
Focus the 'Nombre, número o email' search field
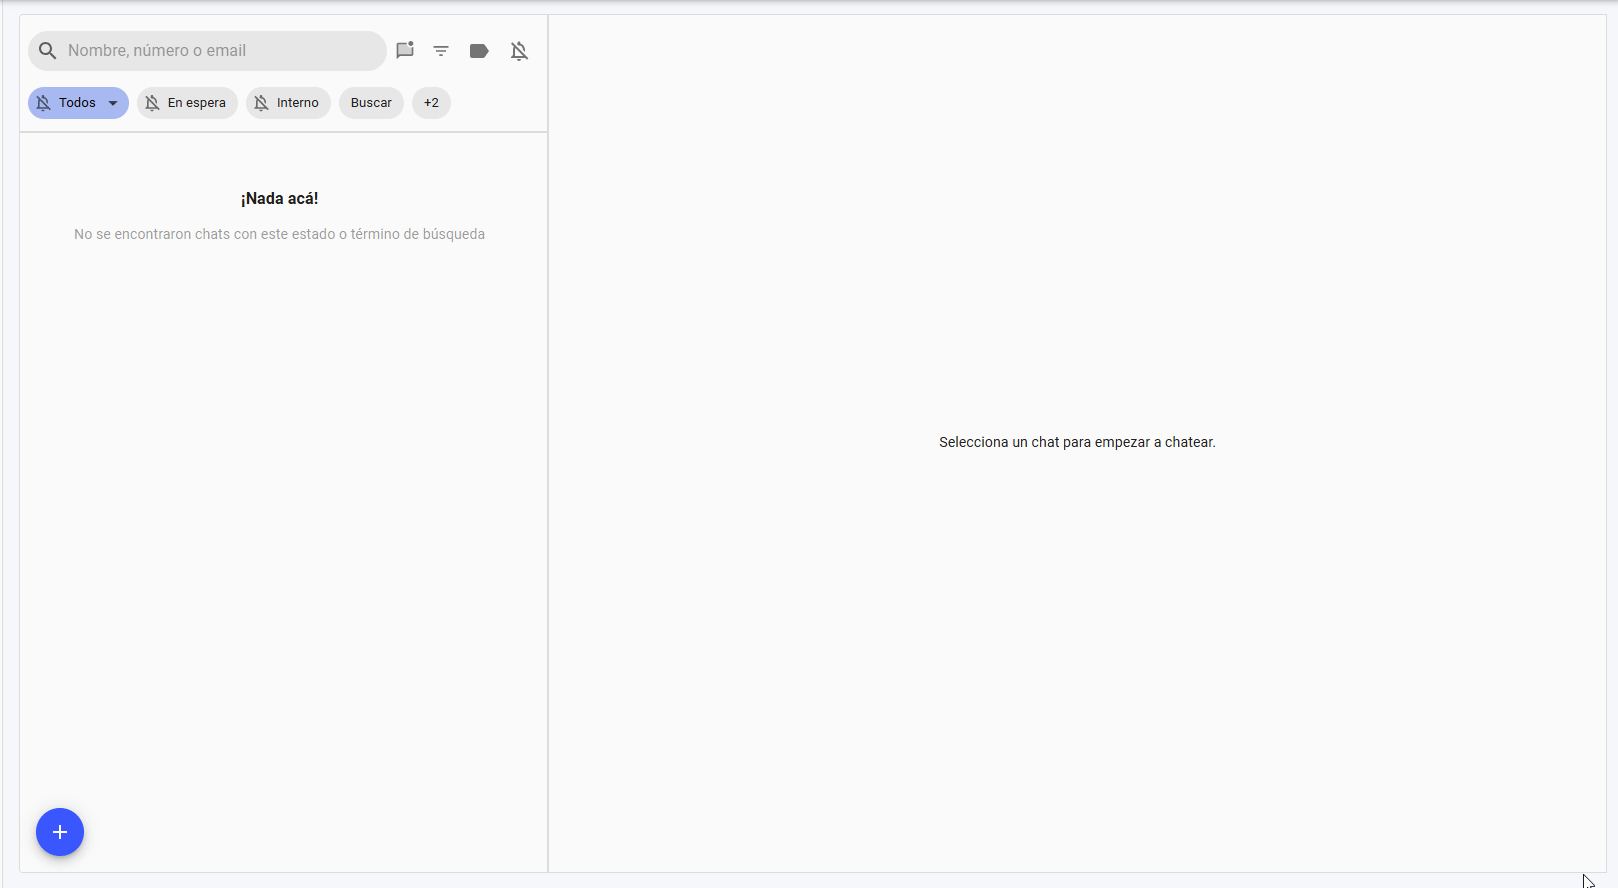coord(207,51)
